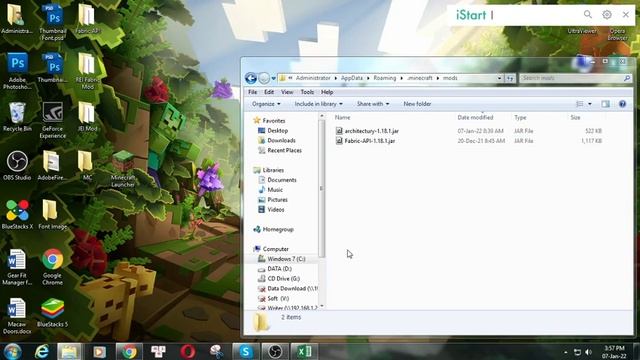
Task: Open Google Chrome desktop shortcut
Action: coord(53,267)
